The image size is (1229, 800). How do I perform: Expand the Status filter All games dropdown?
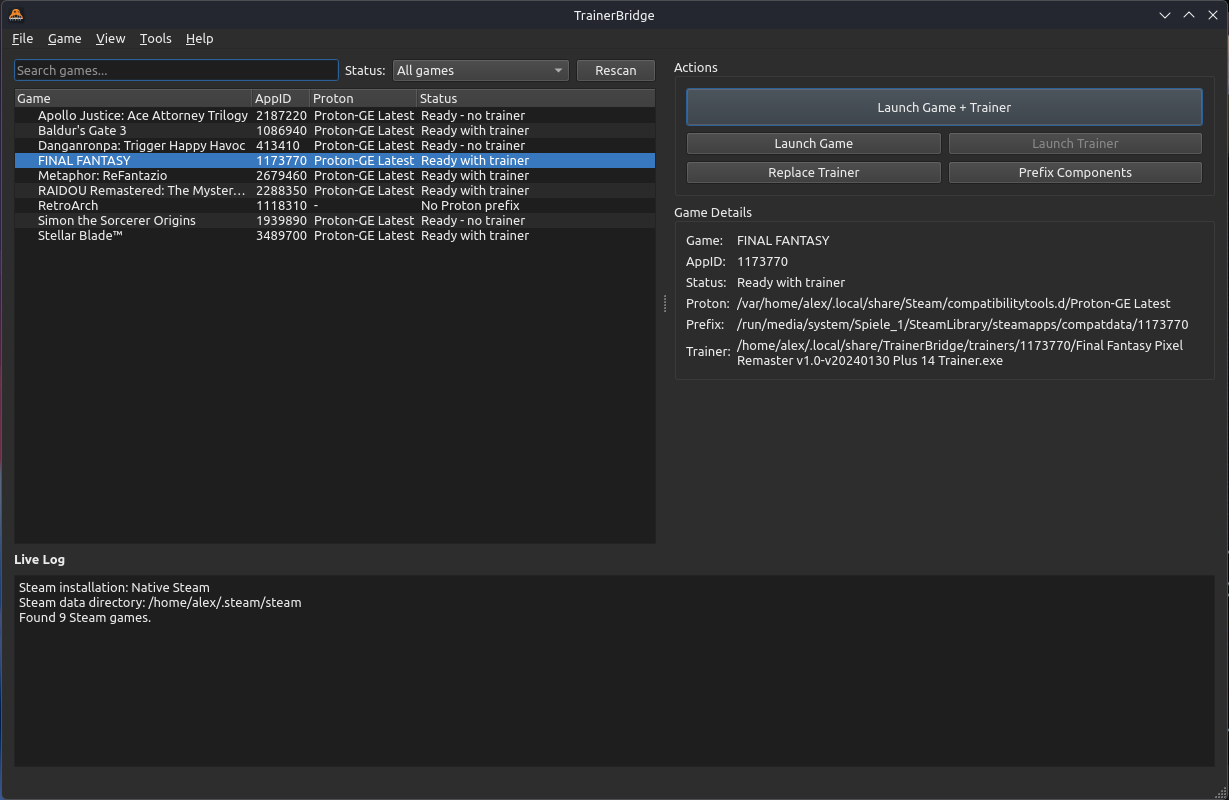pos(480,70)
